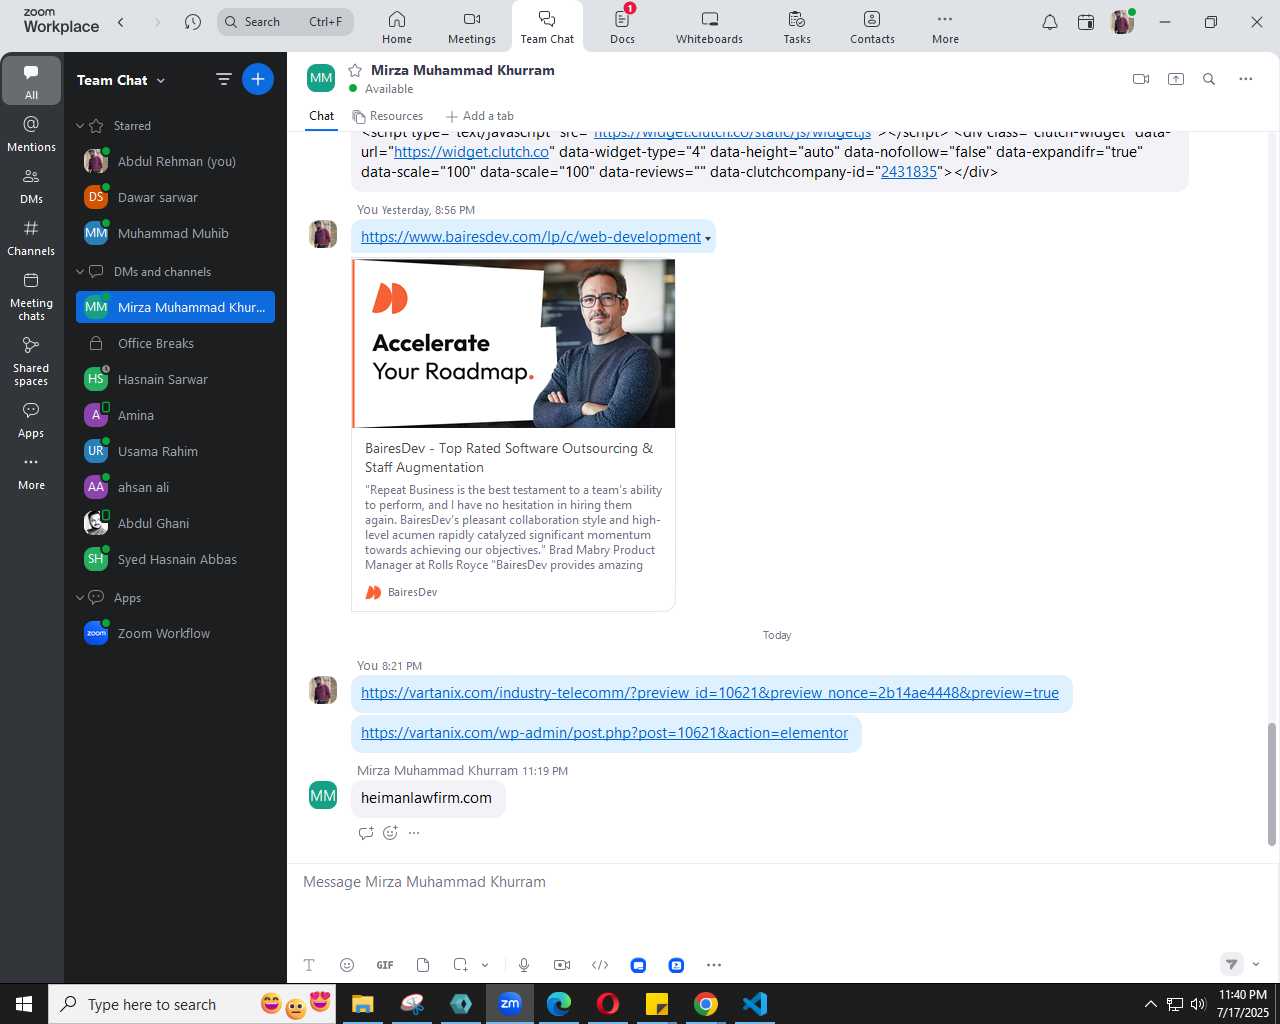Open the Contacts tab

[872, 27]
